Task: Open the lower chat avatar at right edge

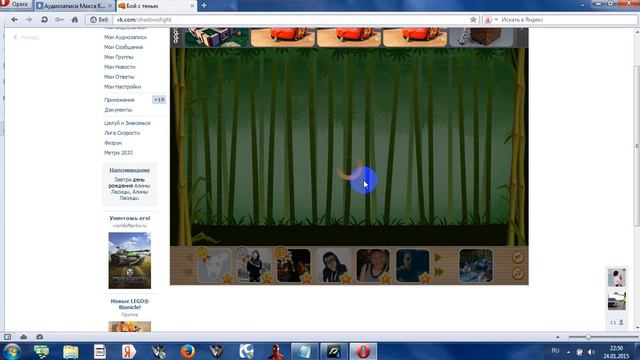Action: [617, 301]
